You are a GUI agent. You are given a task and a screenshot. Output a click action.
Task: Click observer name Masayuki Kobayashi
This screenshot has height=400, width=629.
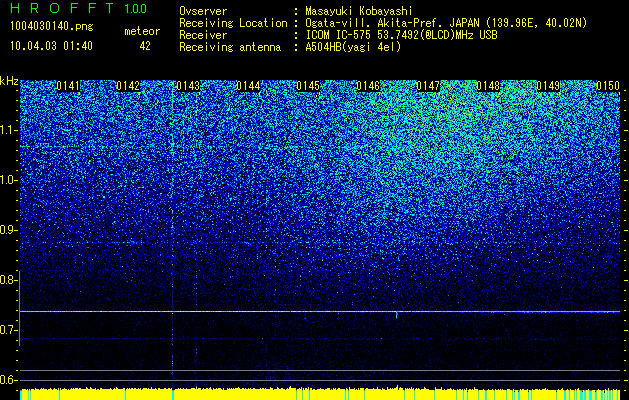pos(359,11)
